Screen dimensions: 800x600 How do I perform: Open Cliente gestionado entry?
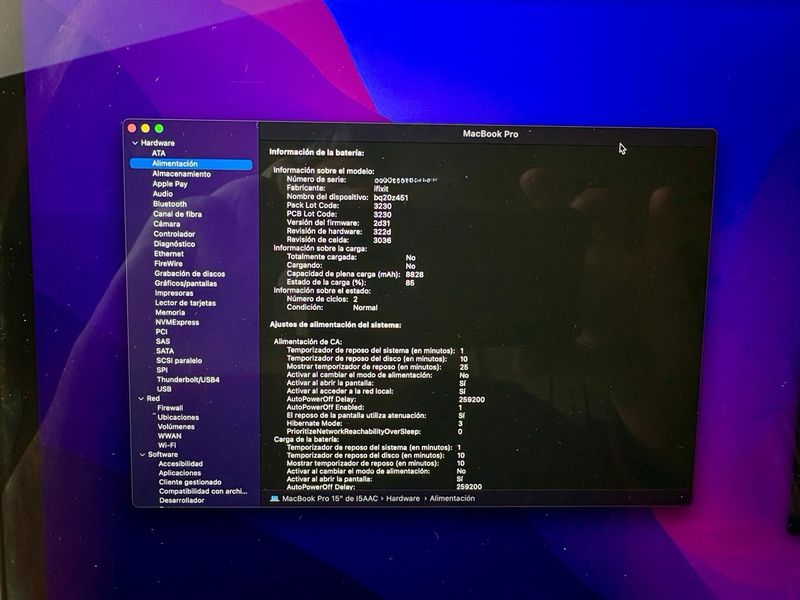coord(190,482)
